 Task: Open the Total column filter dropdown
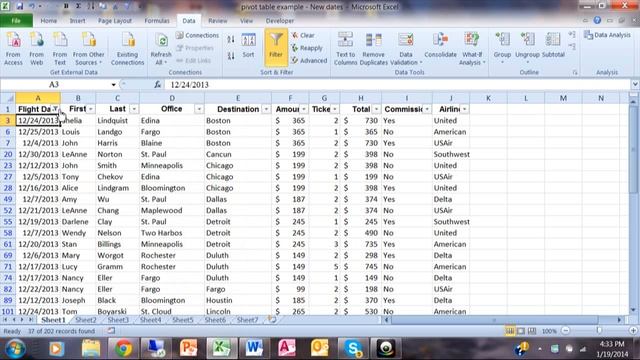click(x=376, y=109)
